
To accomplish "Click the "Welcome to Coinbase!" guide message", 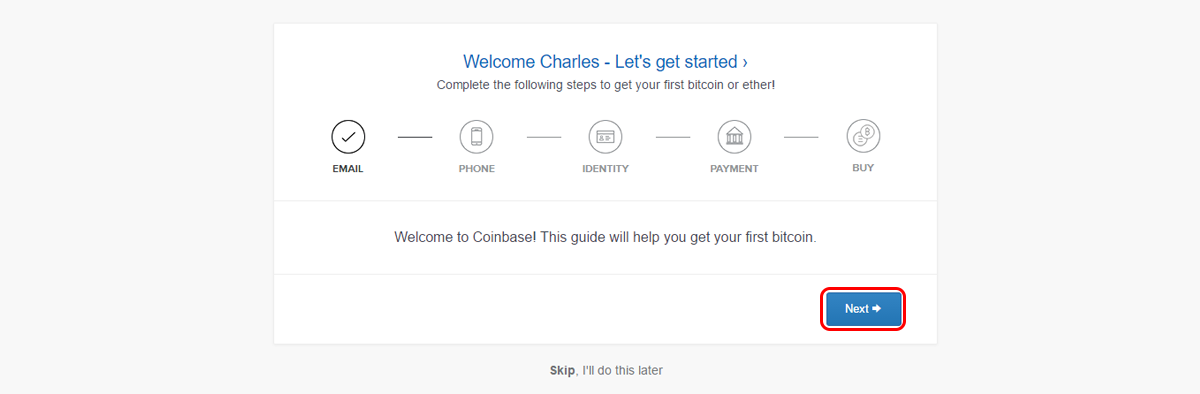I will [x=606, y=238].
